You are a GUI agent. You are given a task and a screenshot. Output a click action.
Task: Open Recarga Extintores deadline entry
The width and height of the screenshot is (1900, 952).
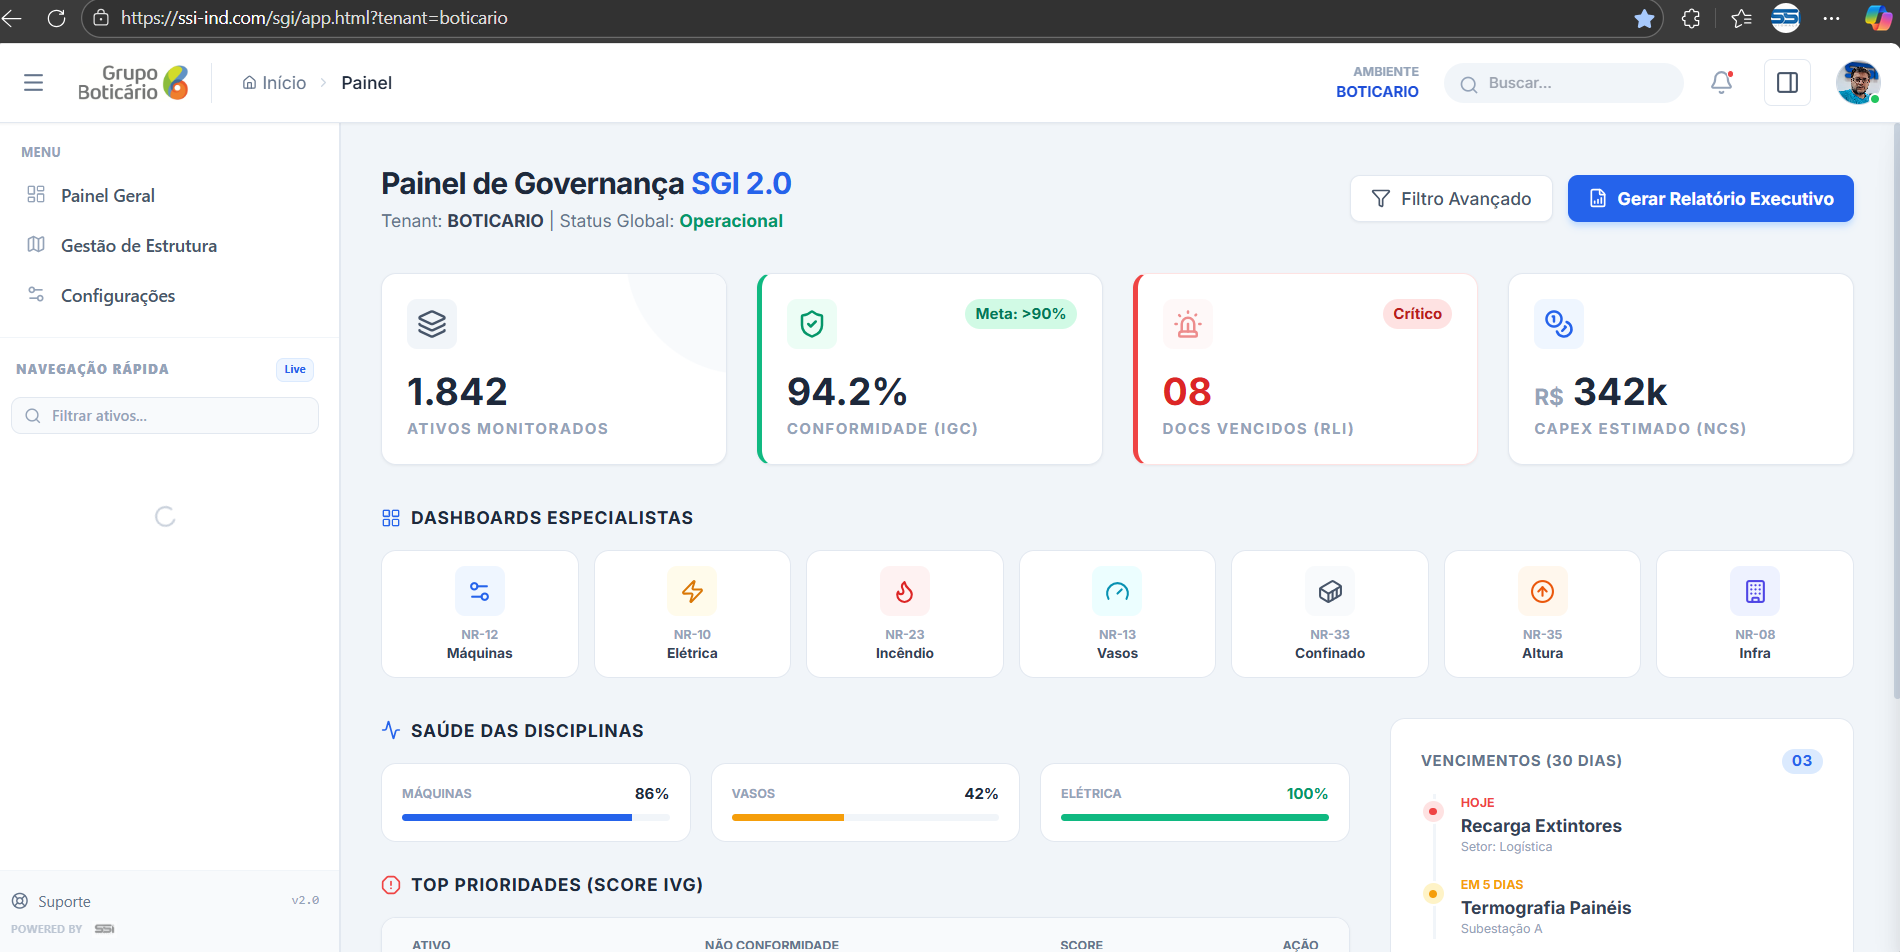tap(1540, 825)
